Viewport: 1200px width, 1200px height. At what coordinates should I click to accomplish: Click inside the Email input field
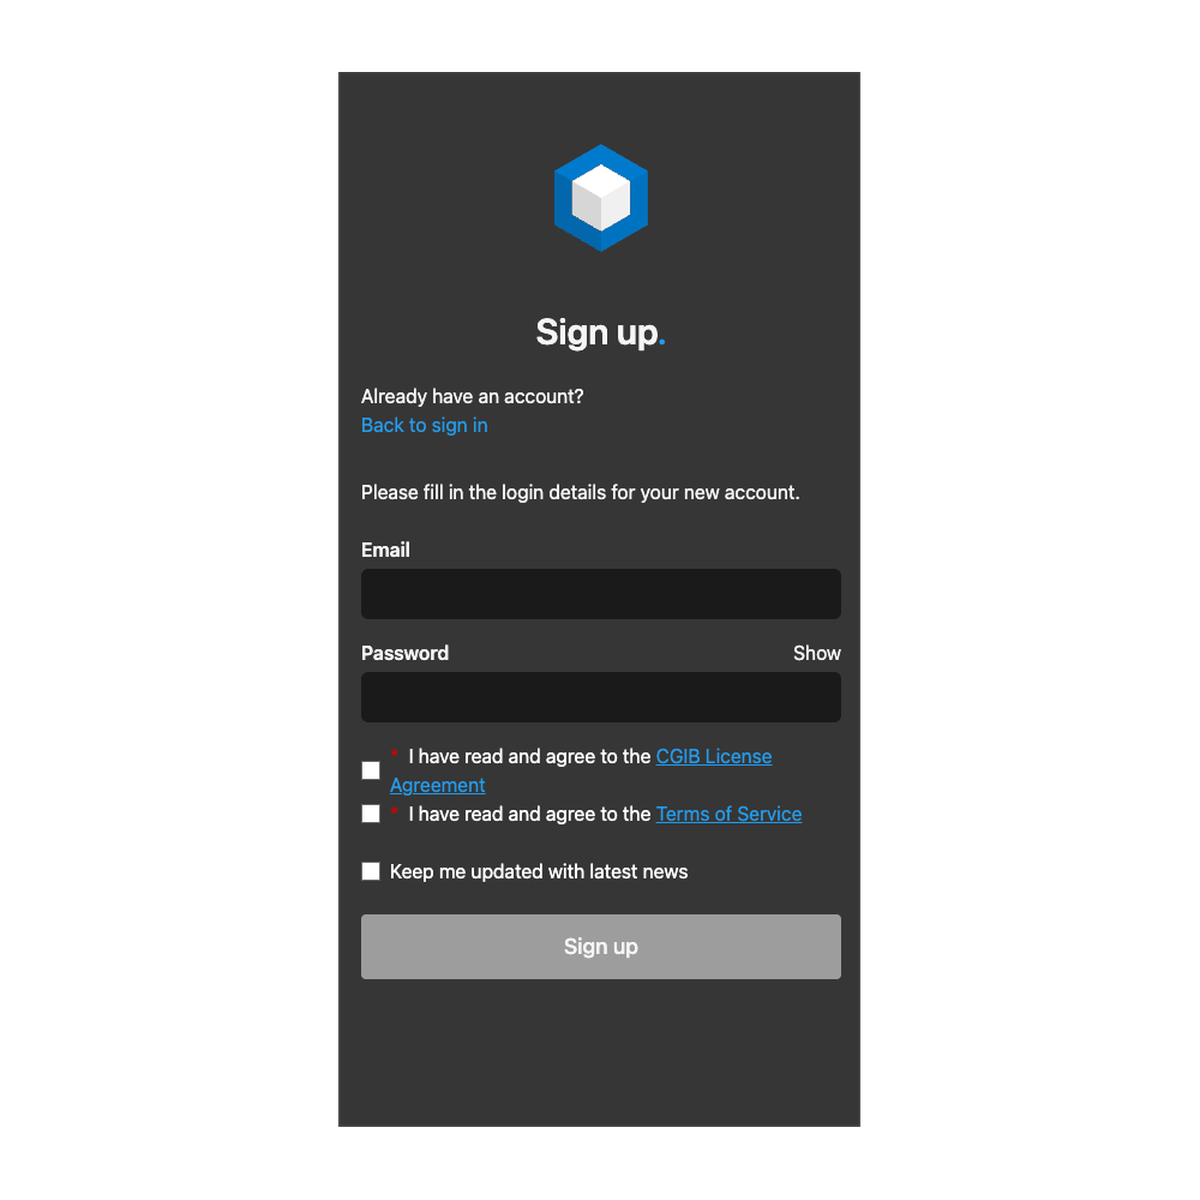click(x=600, y=594)
